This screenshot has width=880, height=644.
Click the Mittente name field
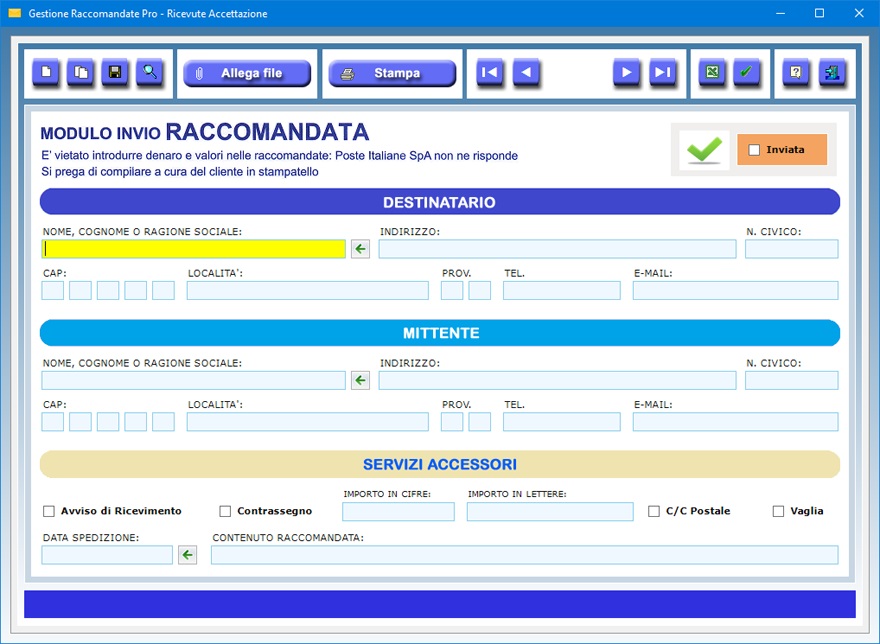[x=194, y=380]
